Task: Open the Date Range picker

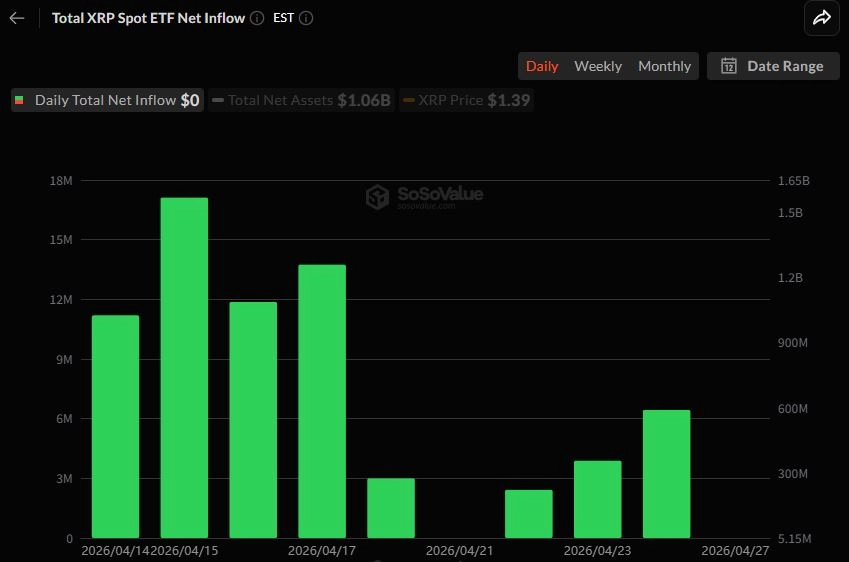Action: [x=773, y=66]
